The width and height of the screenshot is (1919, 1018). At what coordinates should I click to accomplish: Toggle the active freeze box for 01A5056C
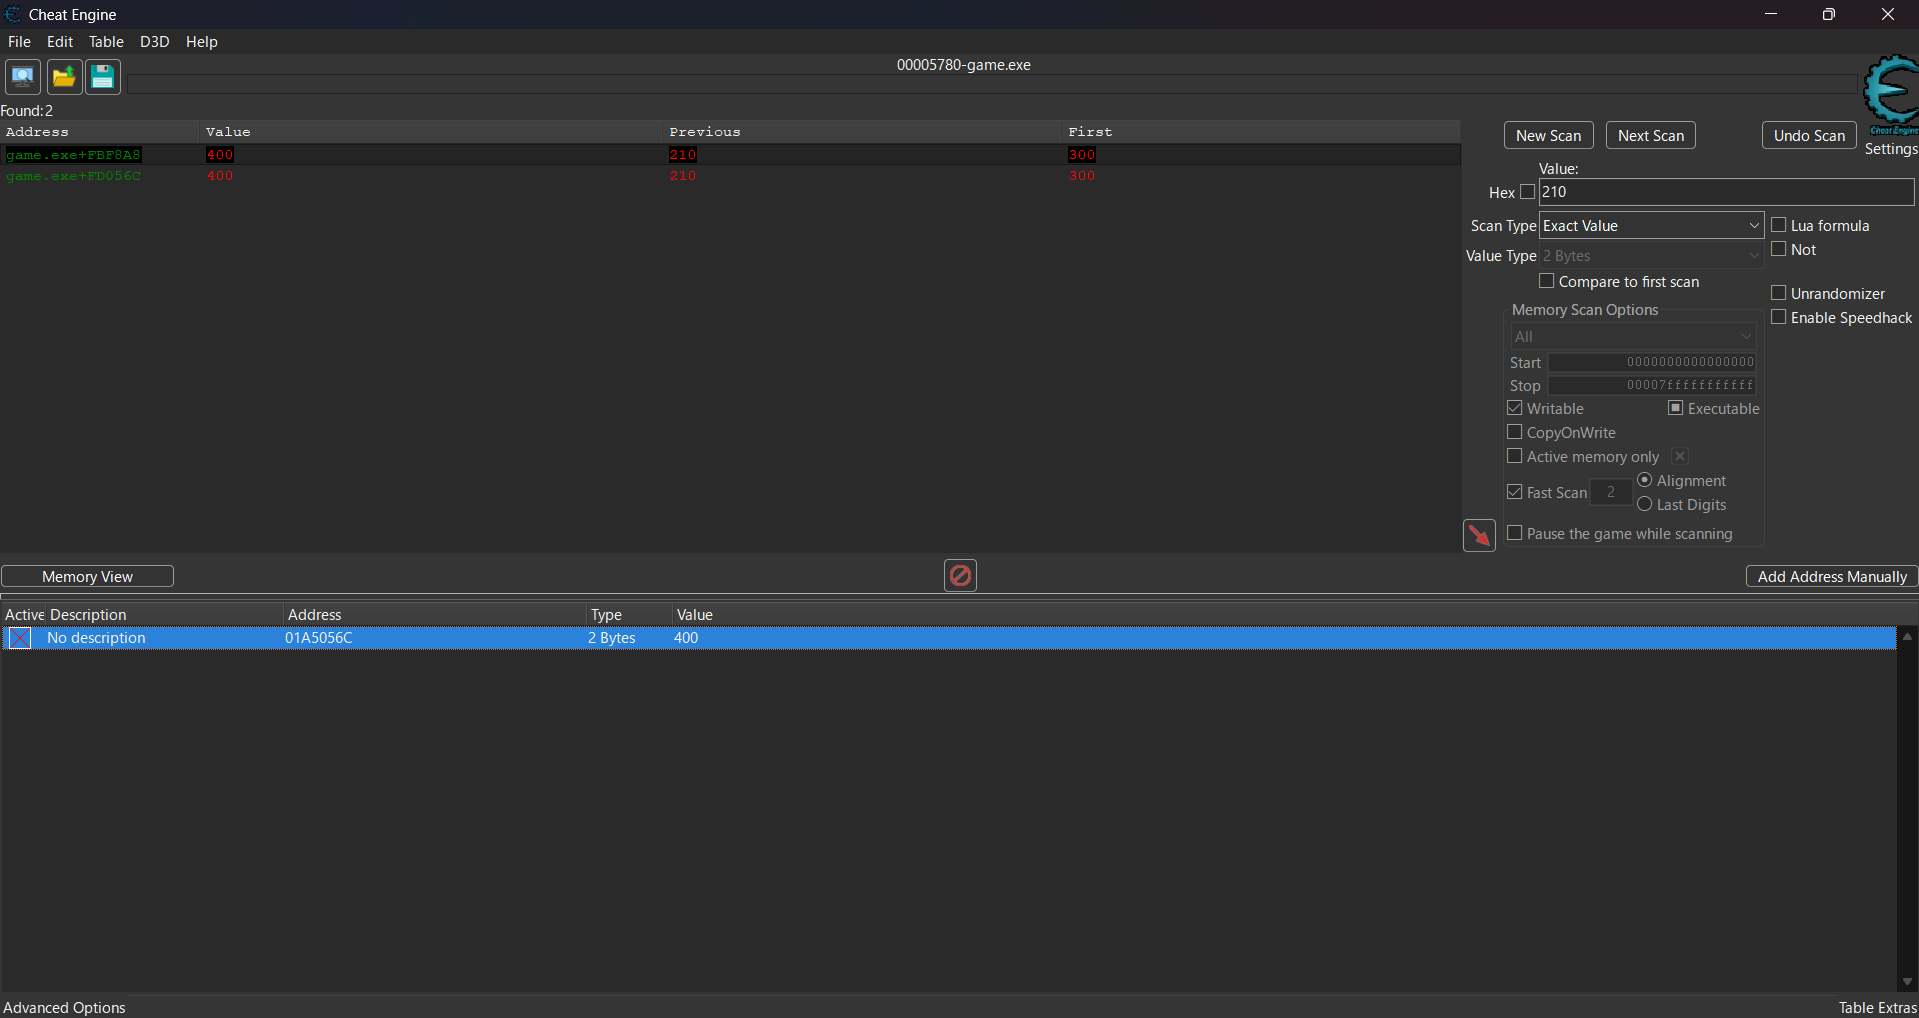(19, 638)
